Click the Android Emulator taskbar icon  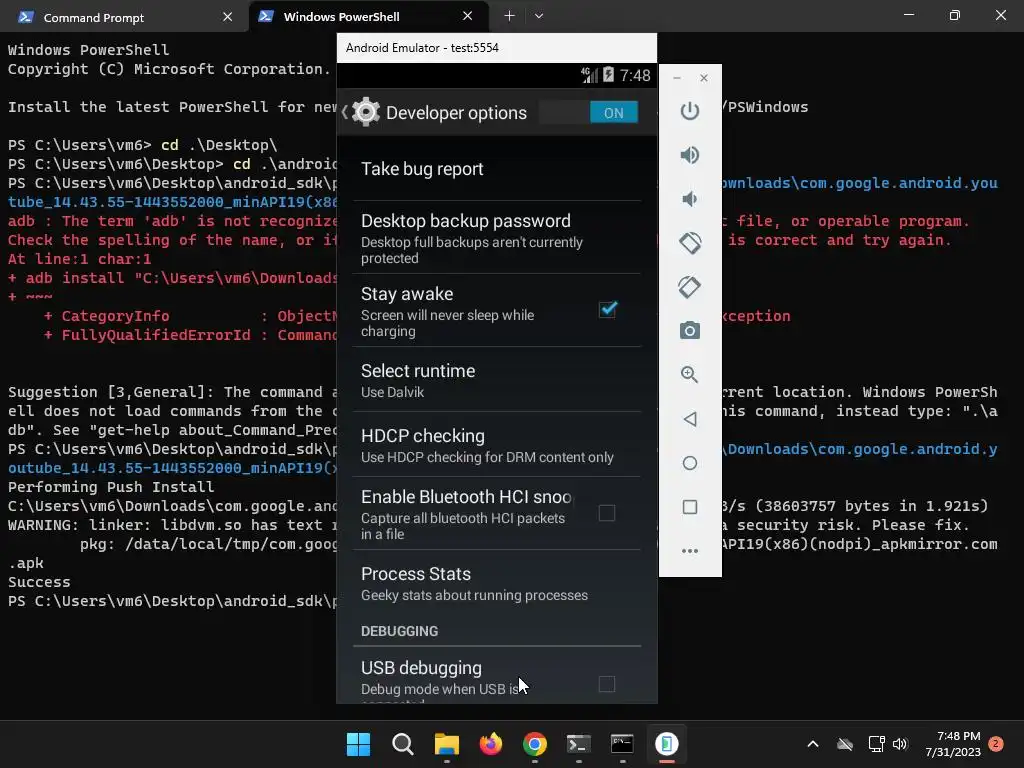667,744
